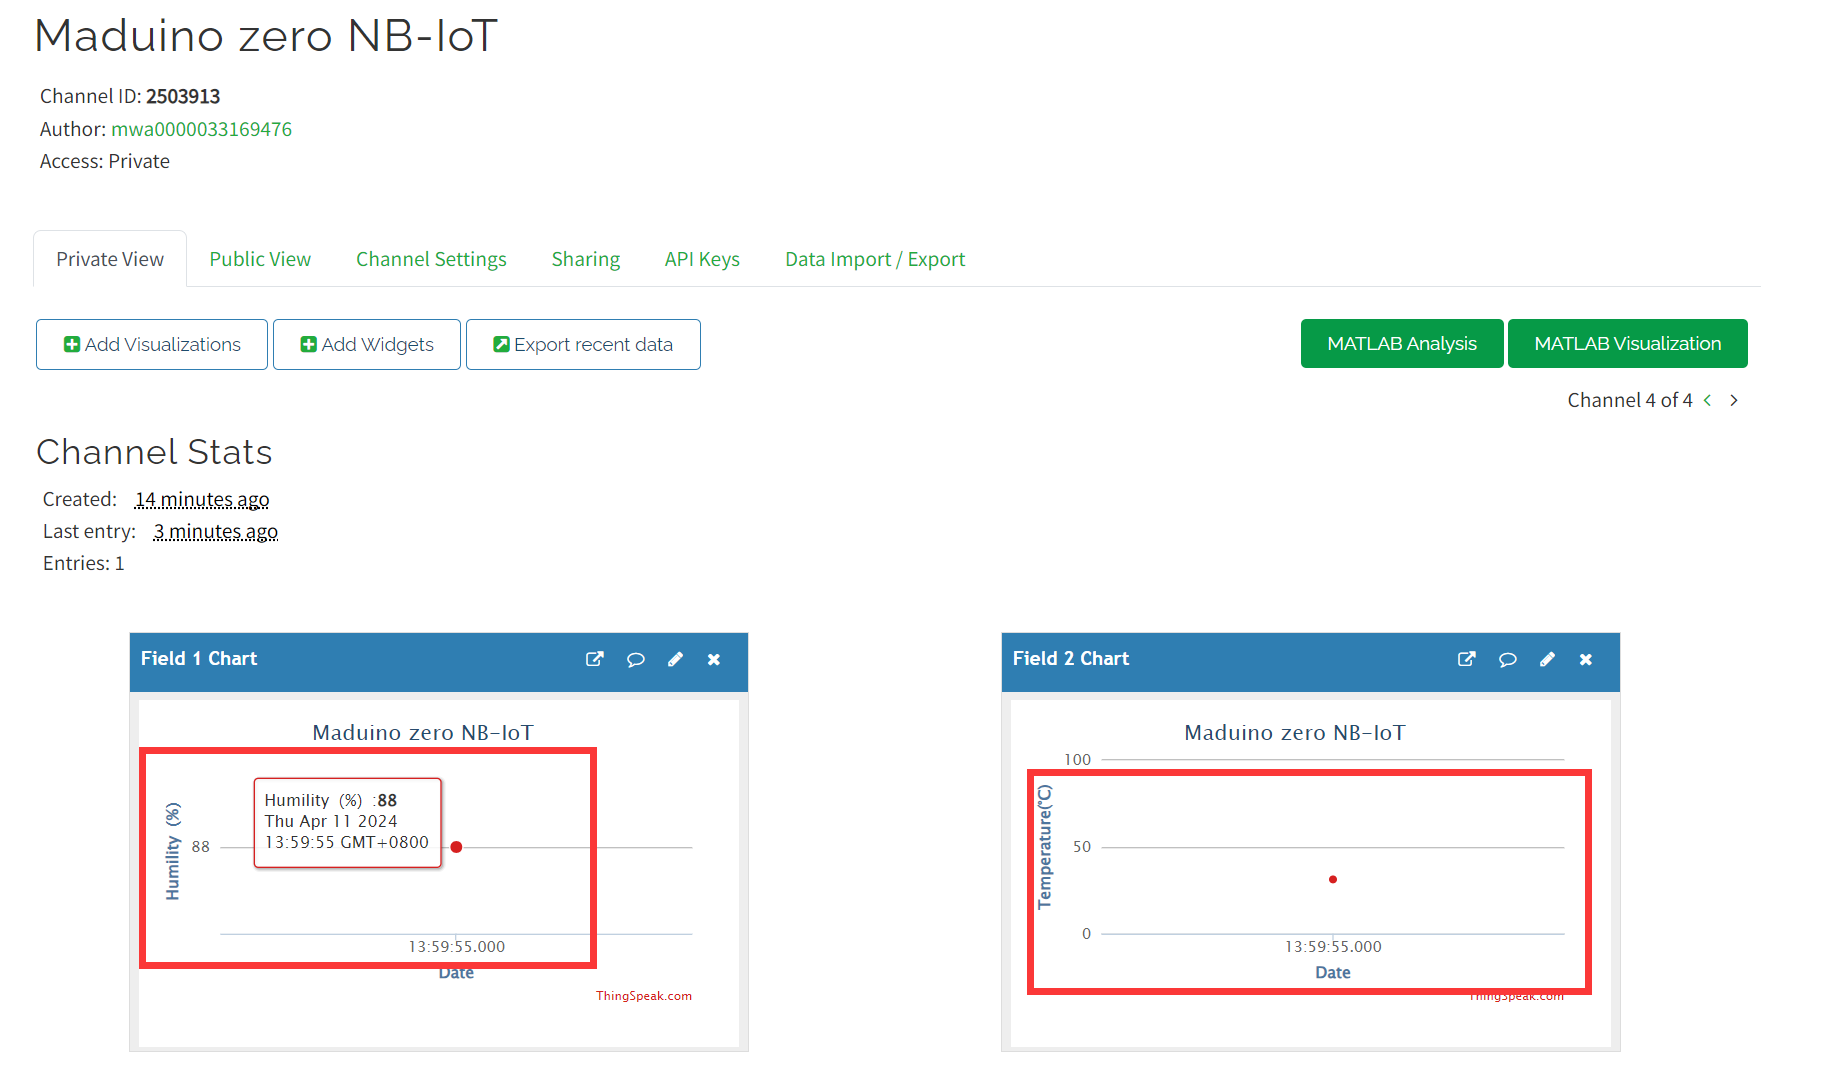Click Add Widgets button
The width and height of the screenshot is (1839, 1069).
pyautogui.click(x=367, y=344)
